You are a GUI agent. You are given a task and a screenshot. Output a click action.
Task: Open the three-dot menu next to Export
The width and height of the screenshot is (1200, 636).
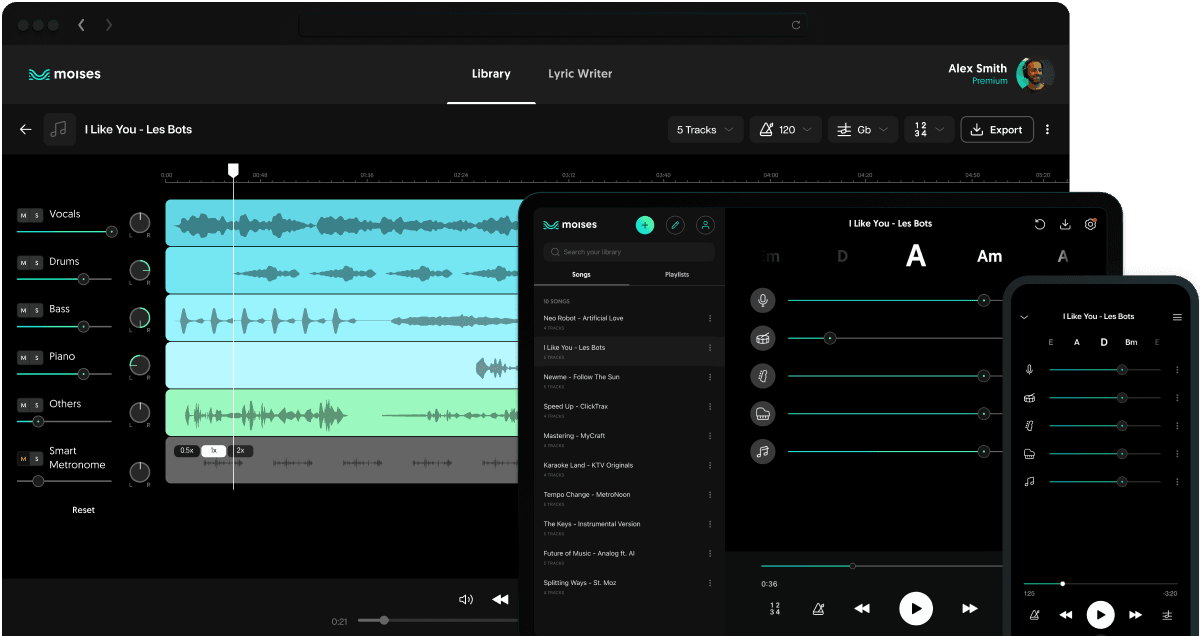click(1047, 130)
